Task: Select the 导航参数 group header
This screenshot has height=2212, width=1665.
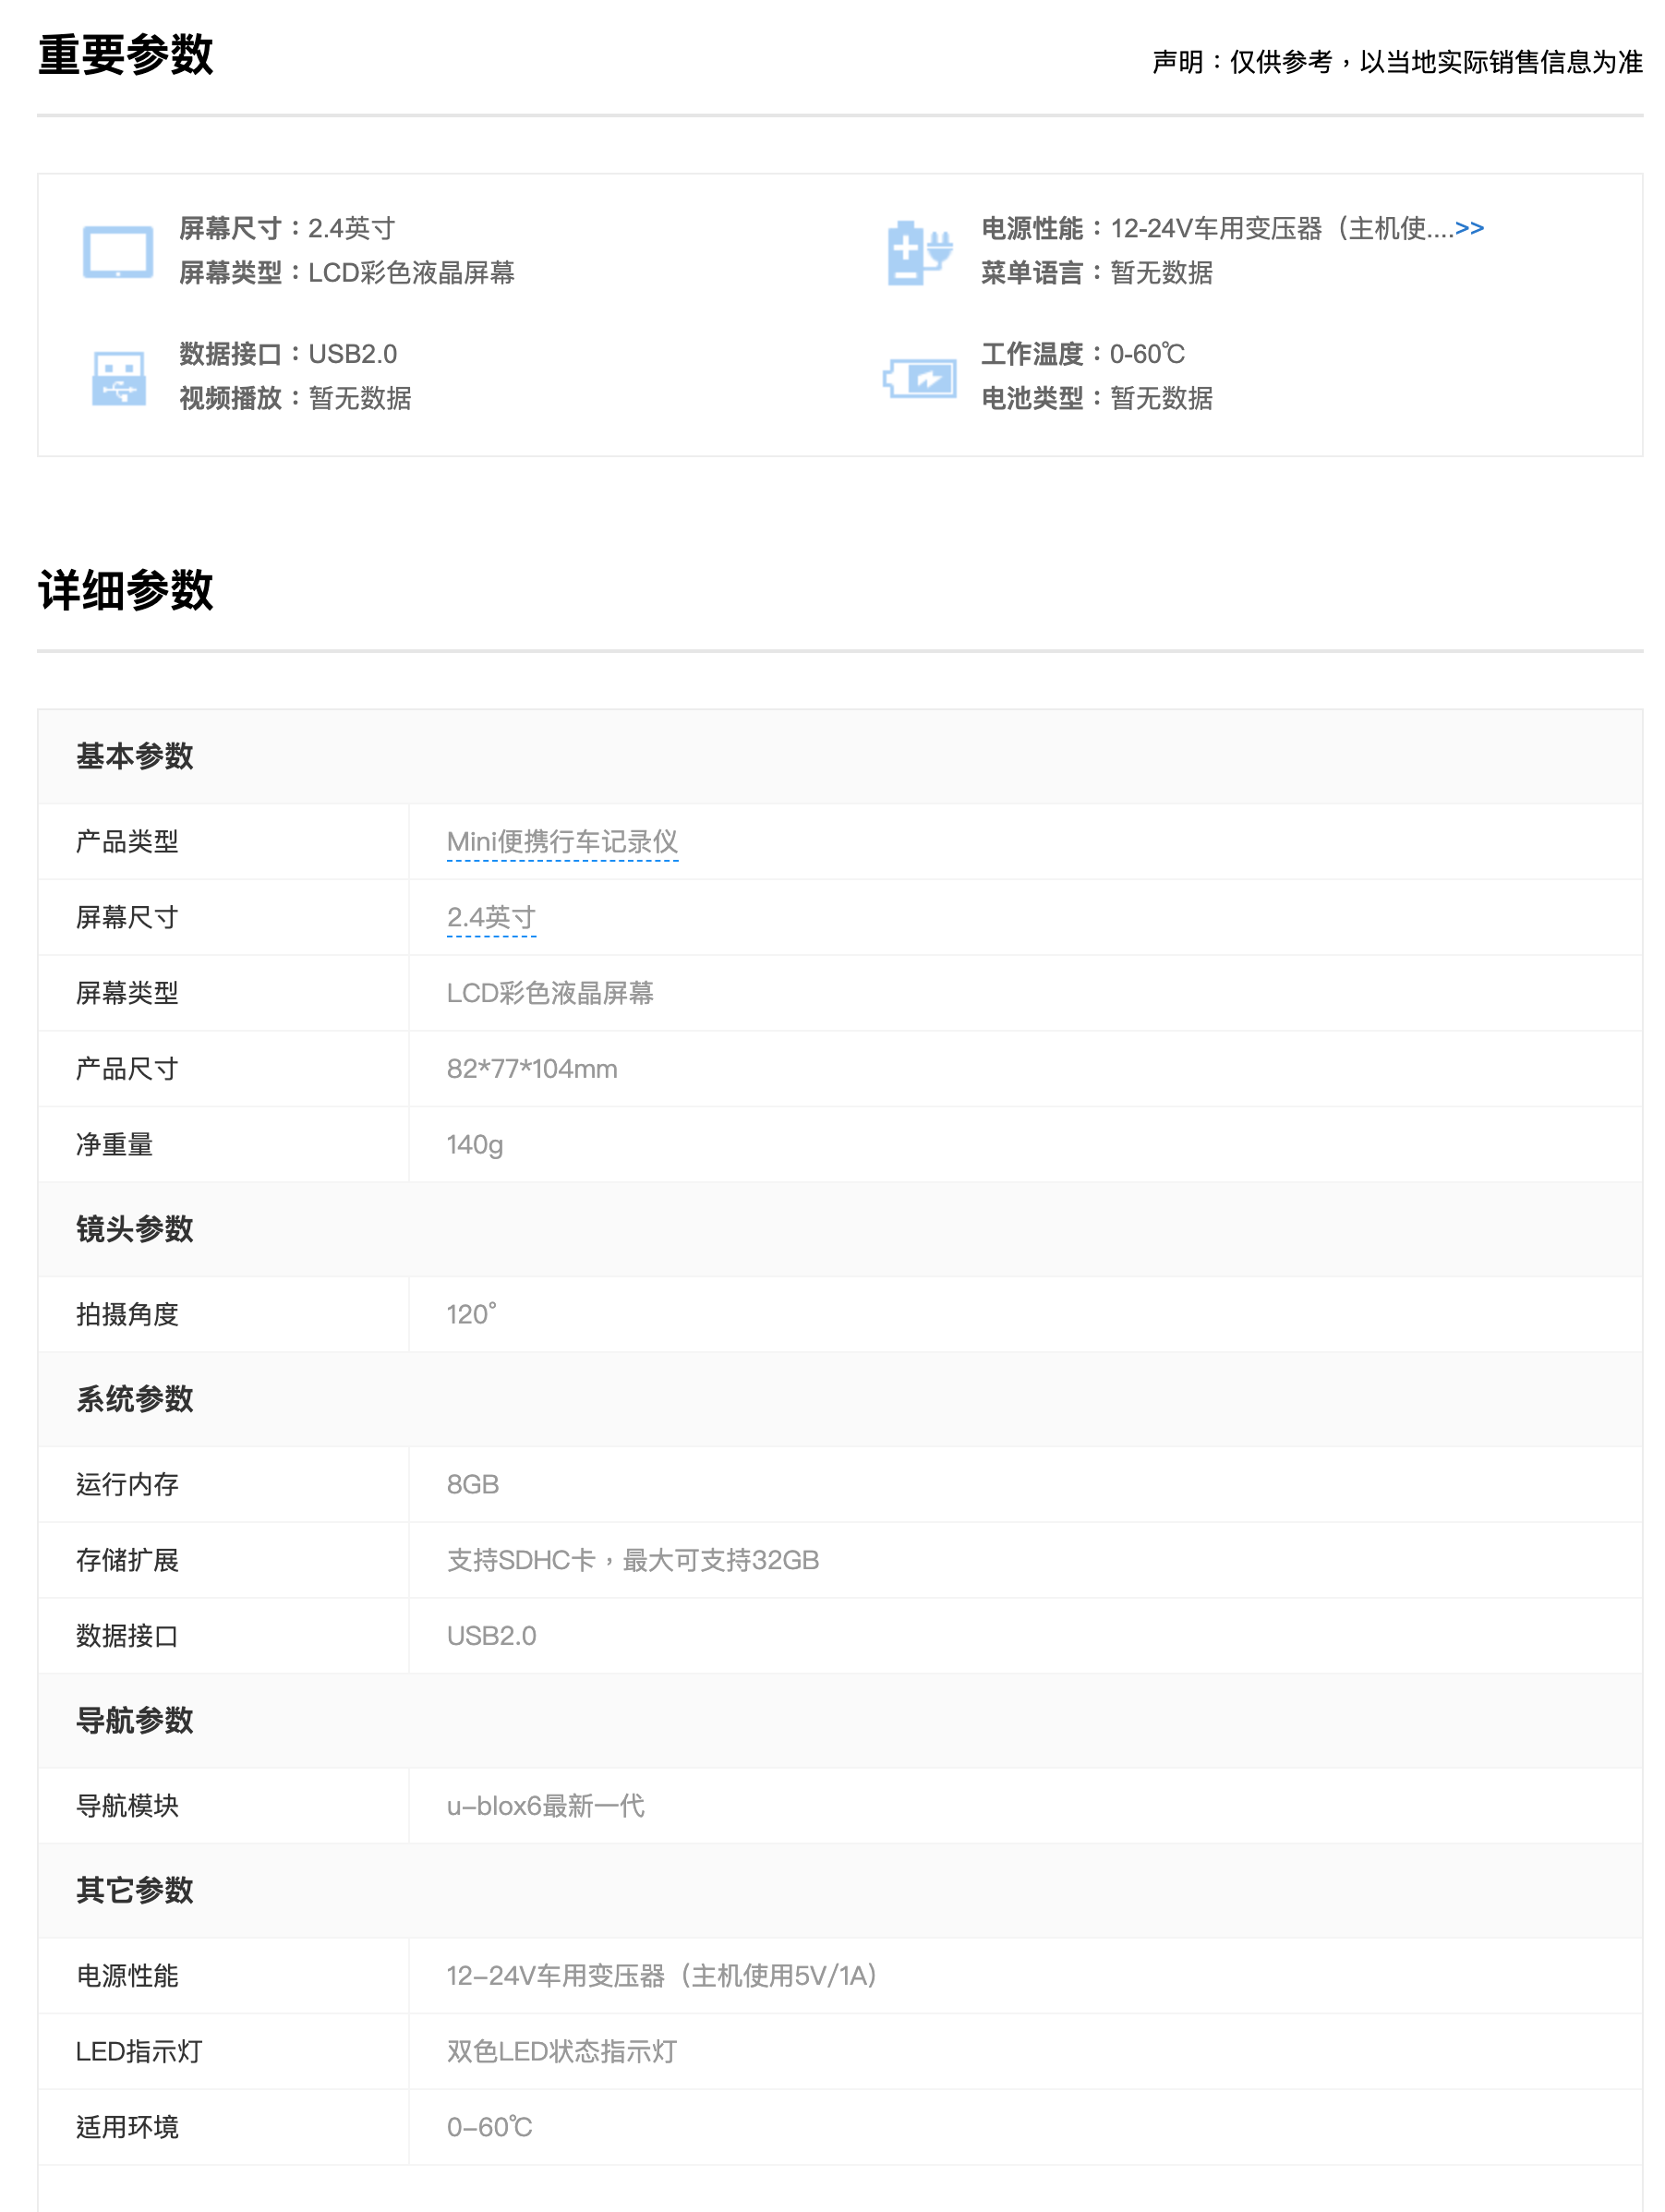Action: click(135, 1721)
